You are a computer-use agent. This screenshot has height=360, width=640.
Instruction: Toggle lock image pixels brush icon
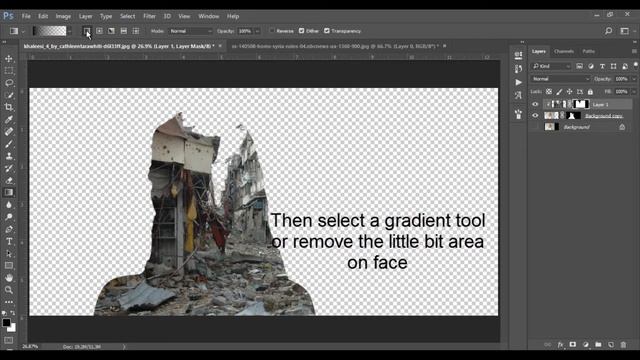click(x=559, y=92)
